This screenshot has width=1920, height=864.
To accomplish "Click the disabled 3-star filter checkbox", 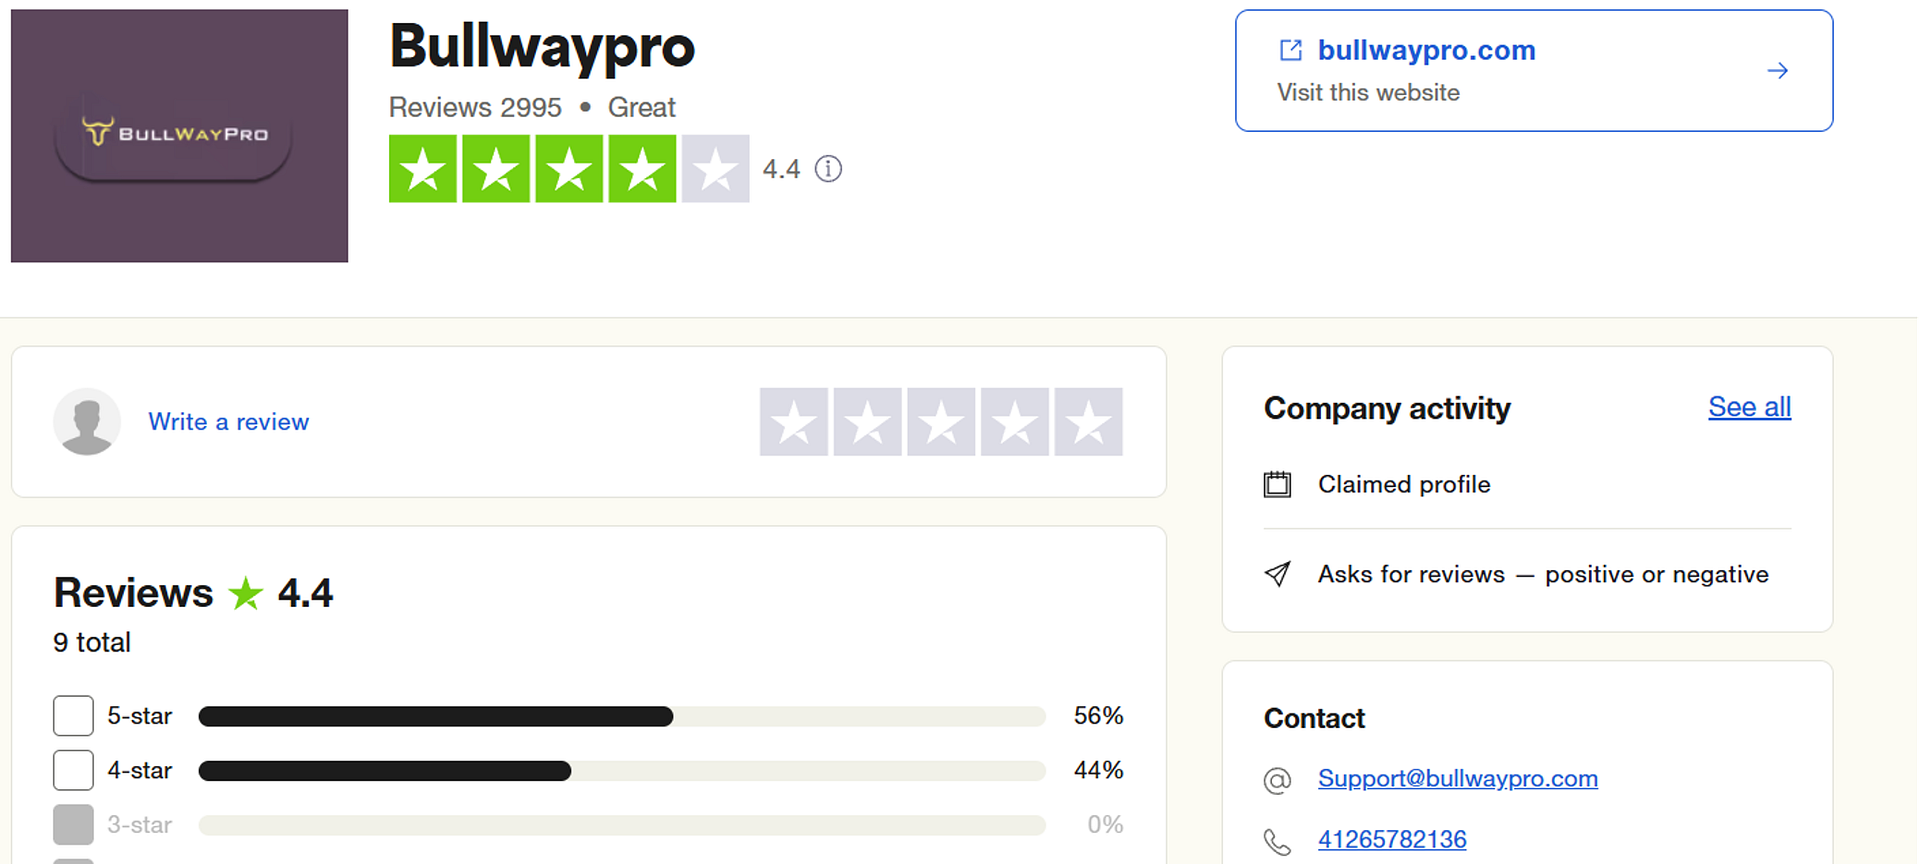I will [x=73, y=825].
